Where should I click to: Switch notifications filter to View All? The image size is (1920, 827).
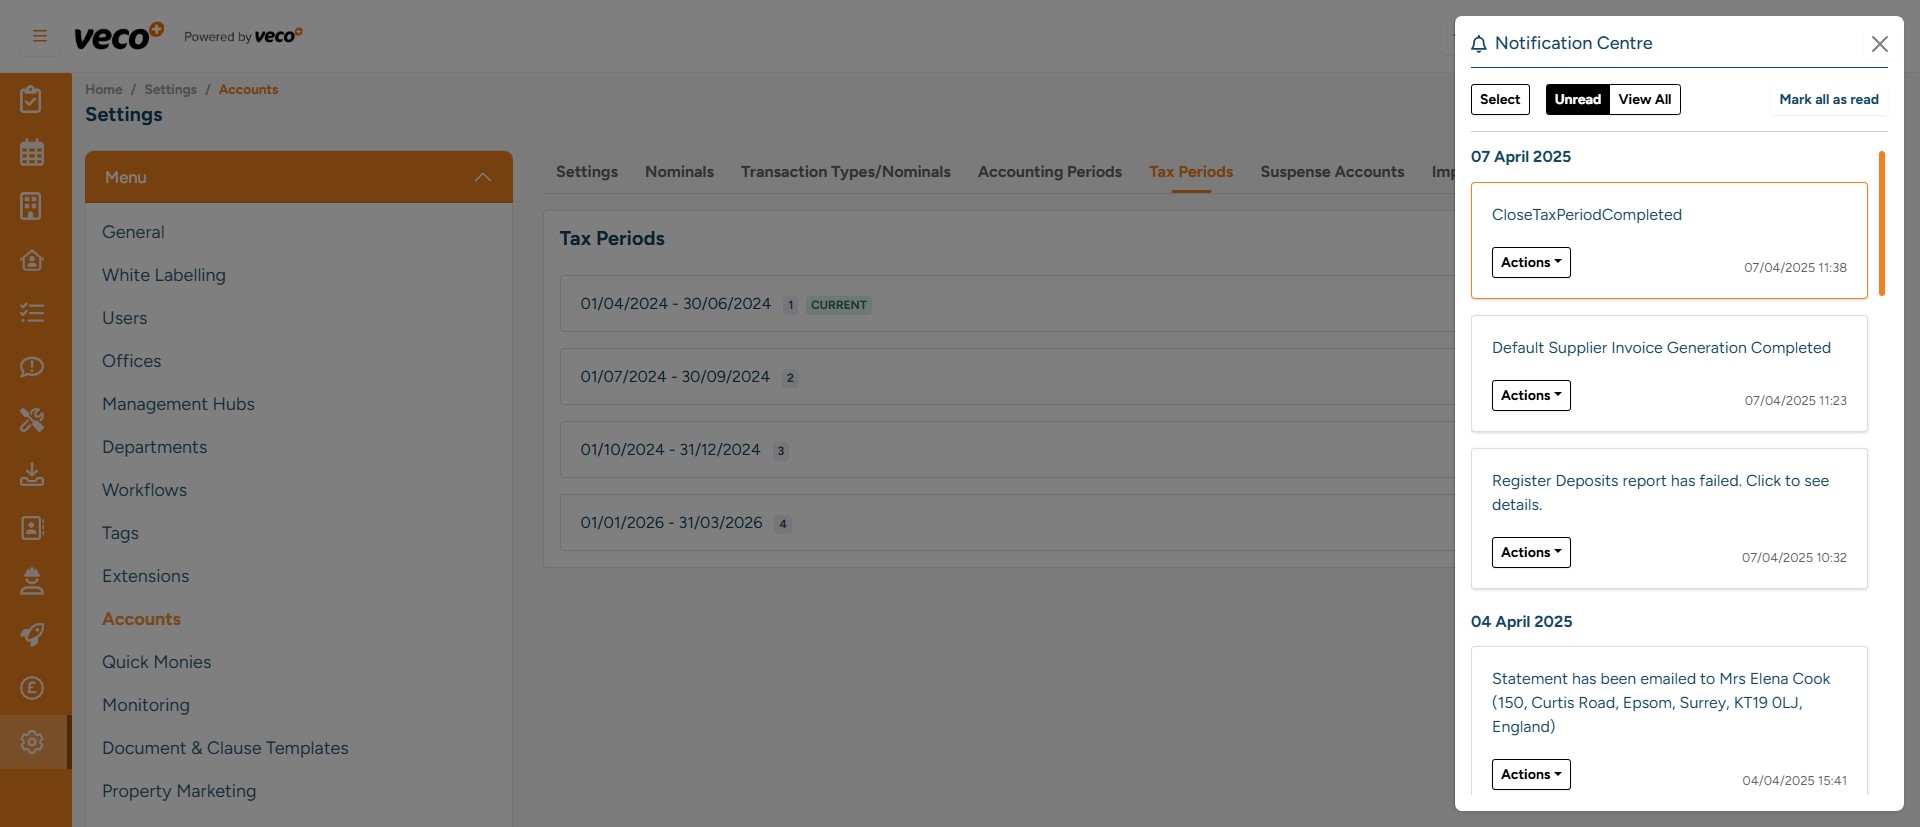pos(1644,99)
